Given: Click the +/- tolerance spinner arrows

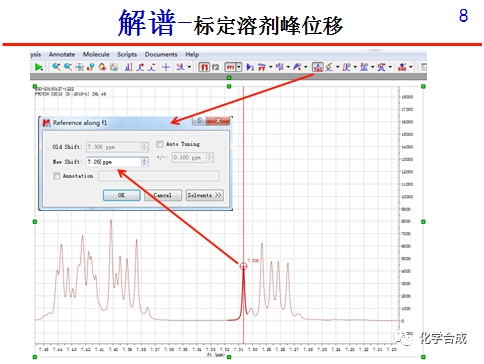Looking at the screenshot, I should click(209, 157).
